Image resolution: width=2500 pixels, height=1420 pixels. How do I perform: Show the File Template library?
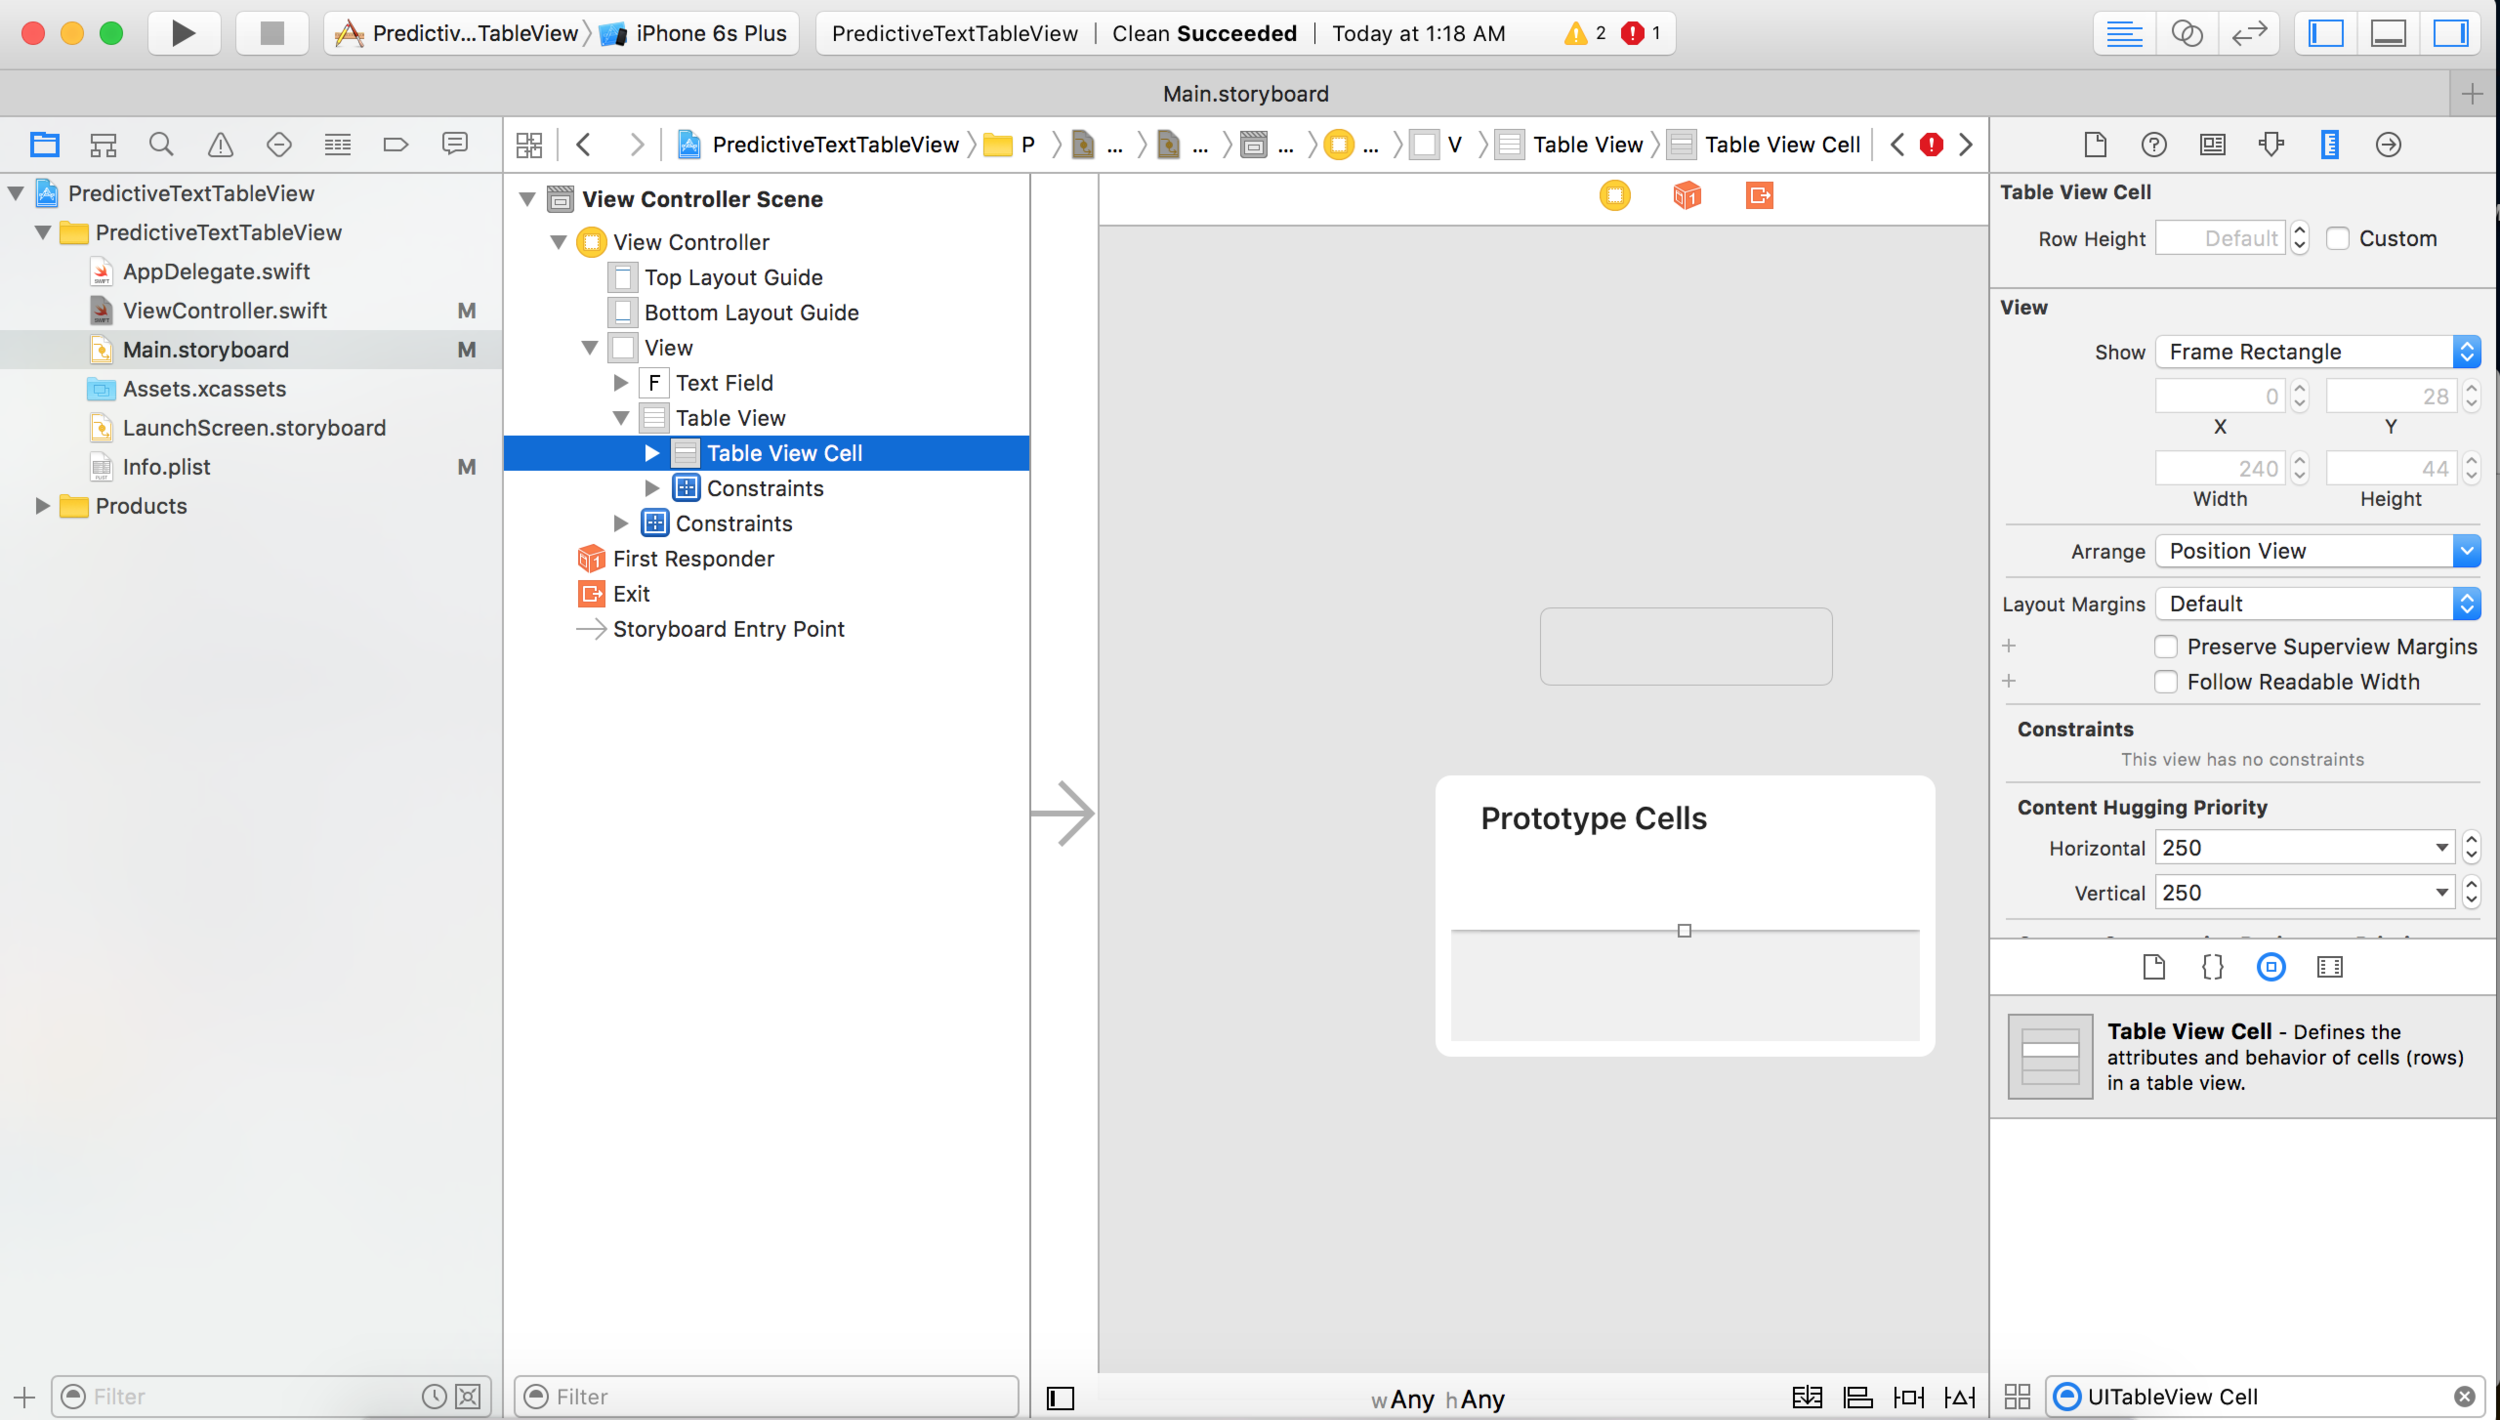[2154, 967]
